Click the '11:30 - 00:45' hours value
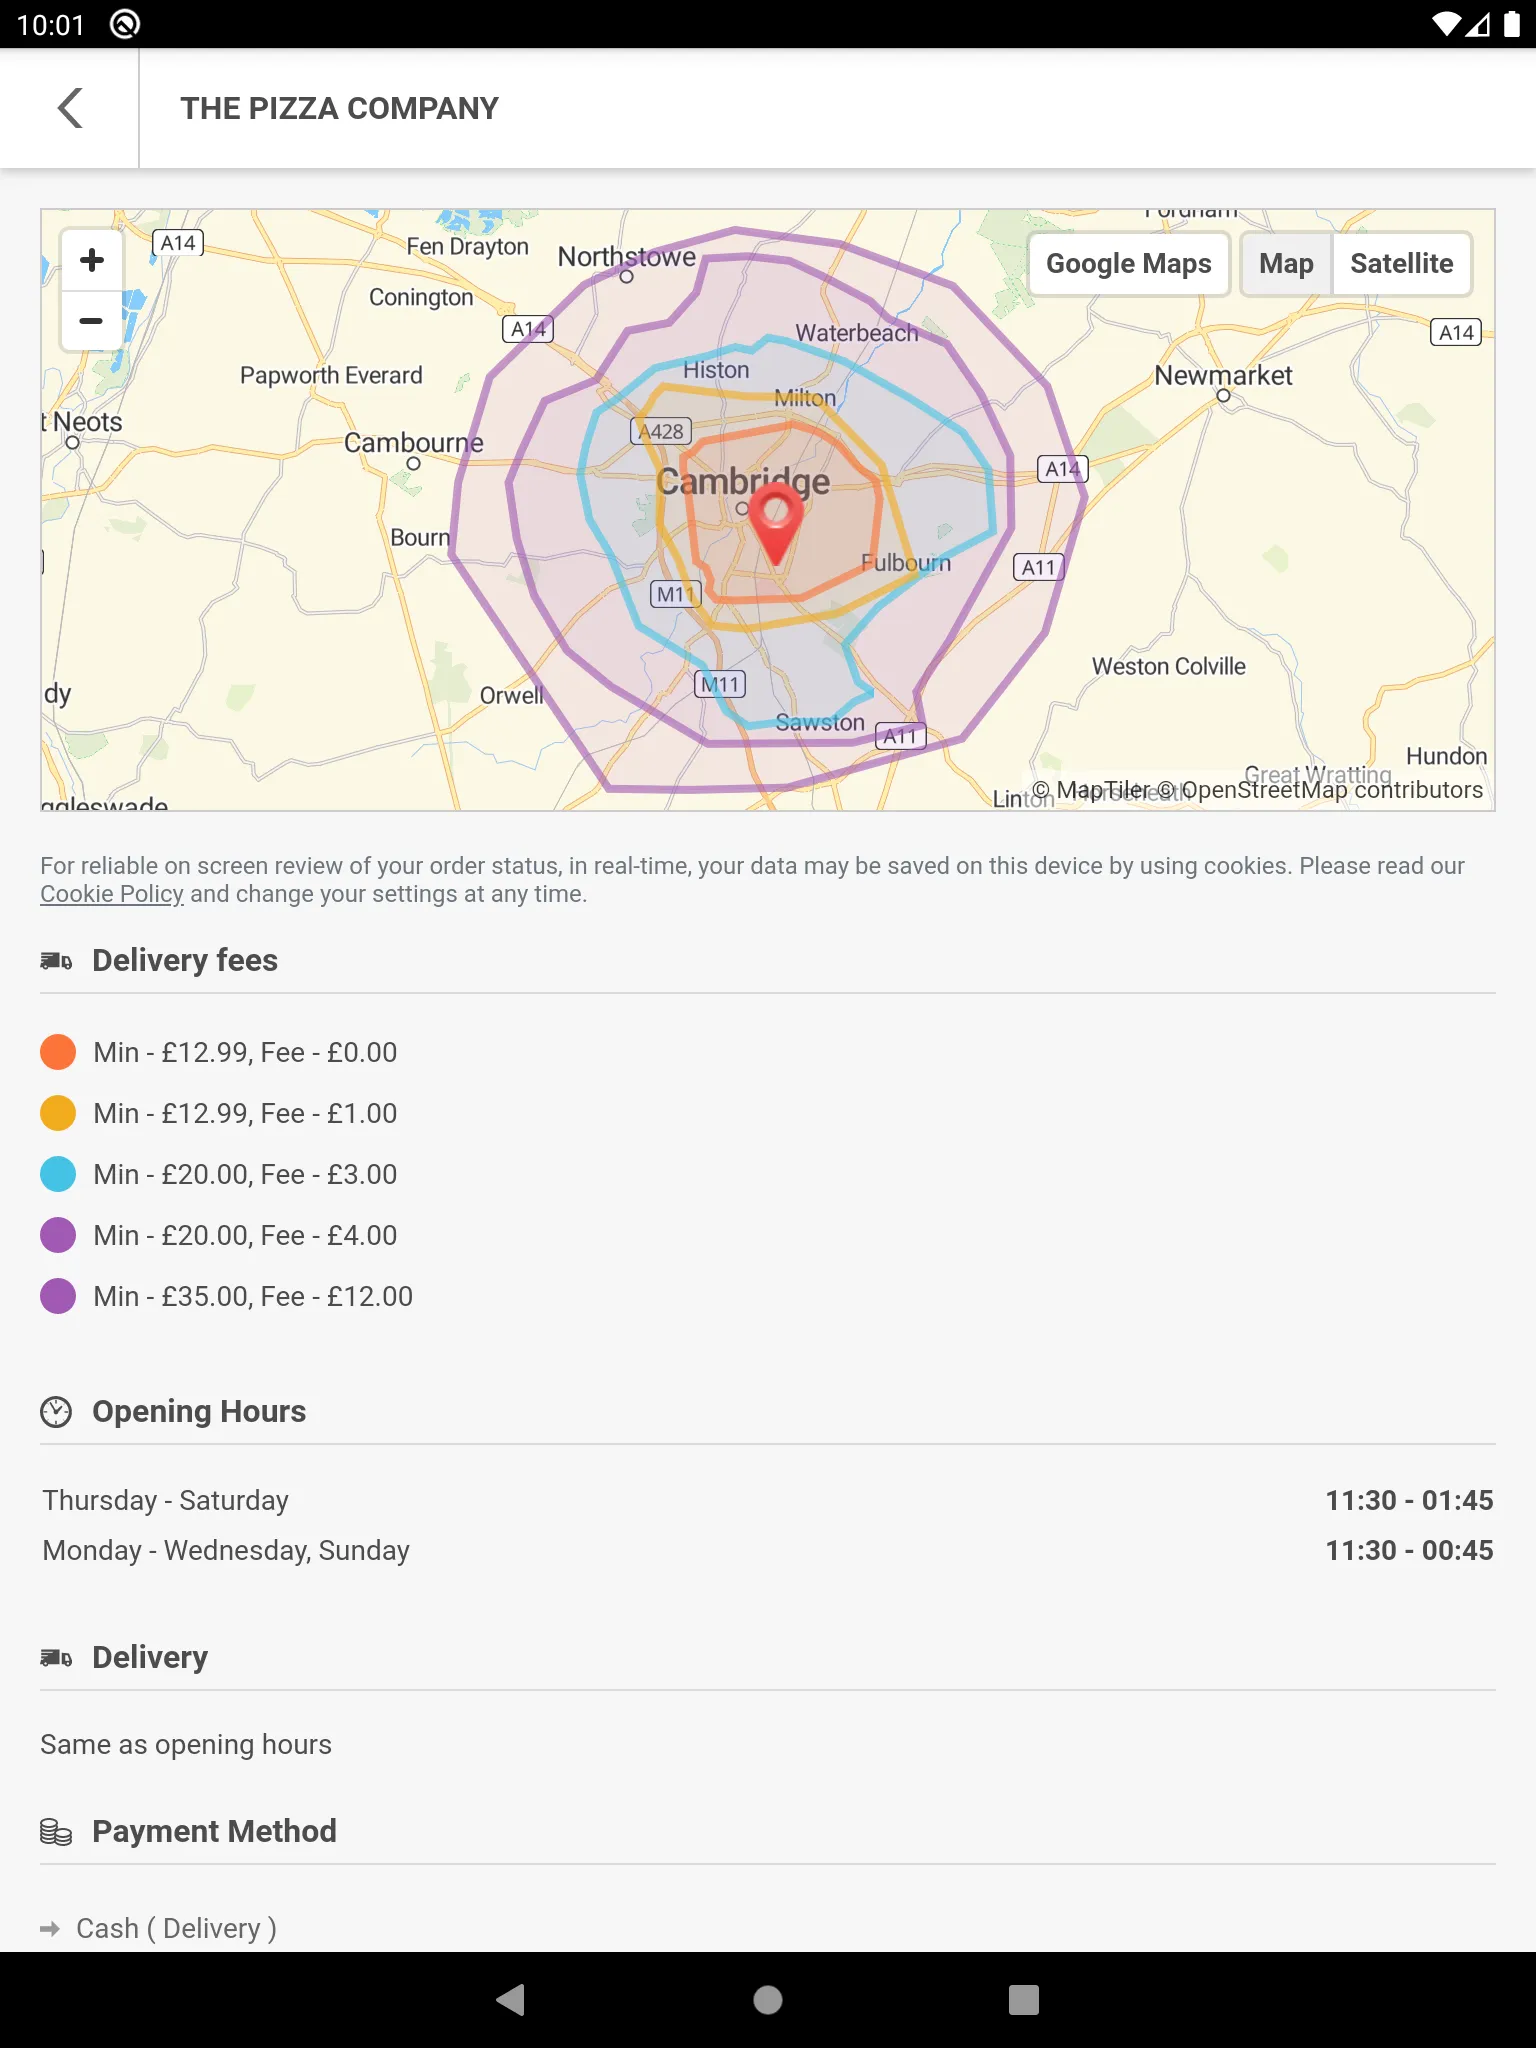This screenshot has height=2048, width=1536. click(x=1409, y=1550)
